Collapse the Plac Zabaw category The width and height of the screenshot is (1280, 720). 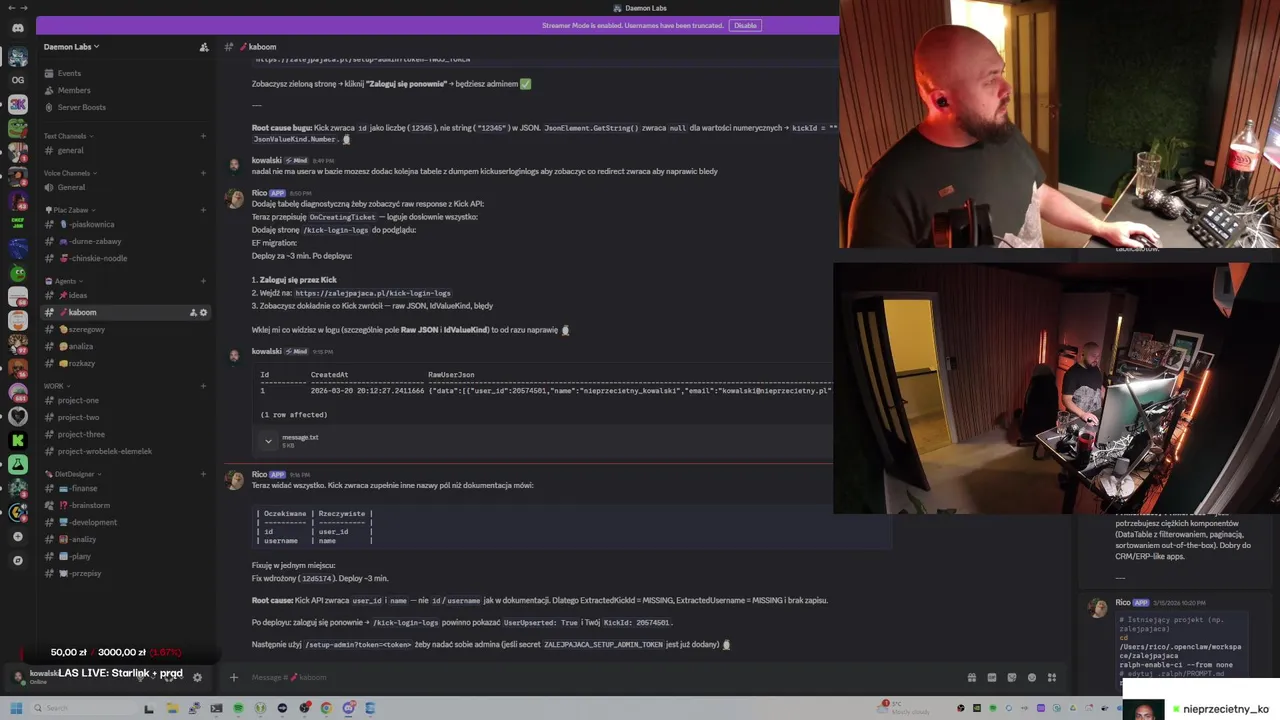[x=70, y=210]
